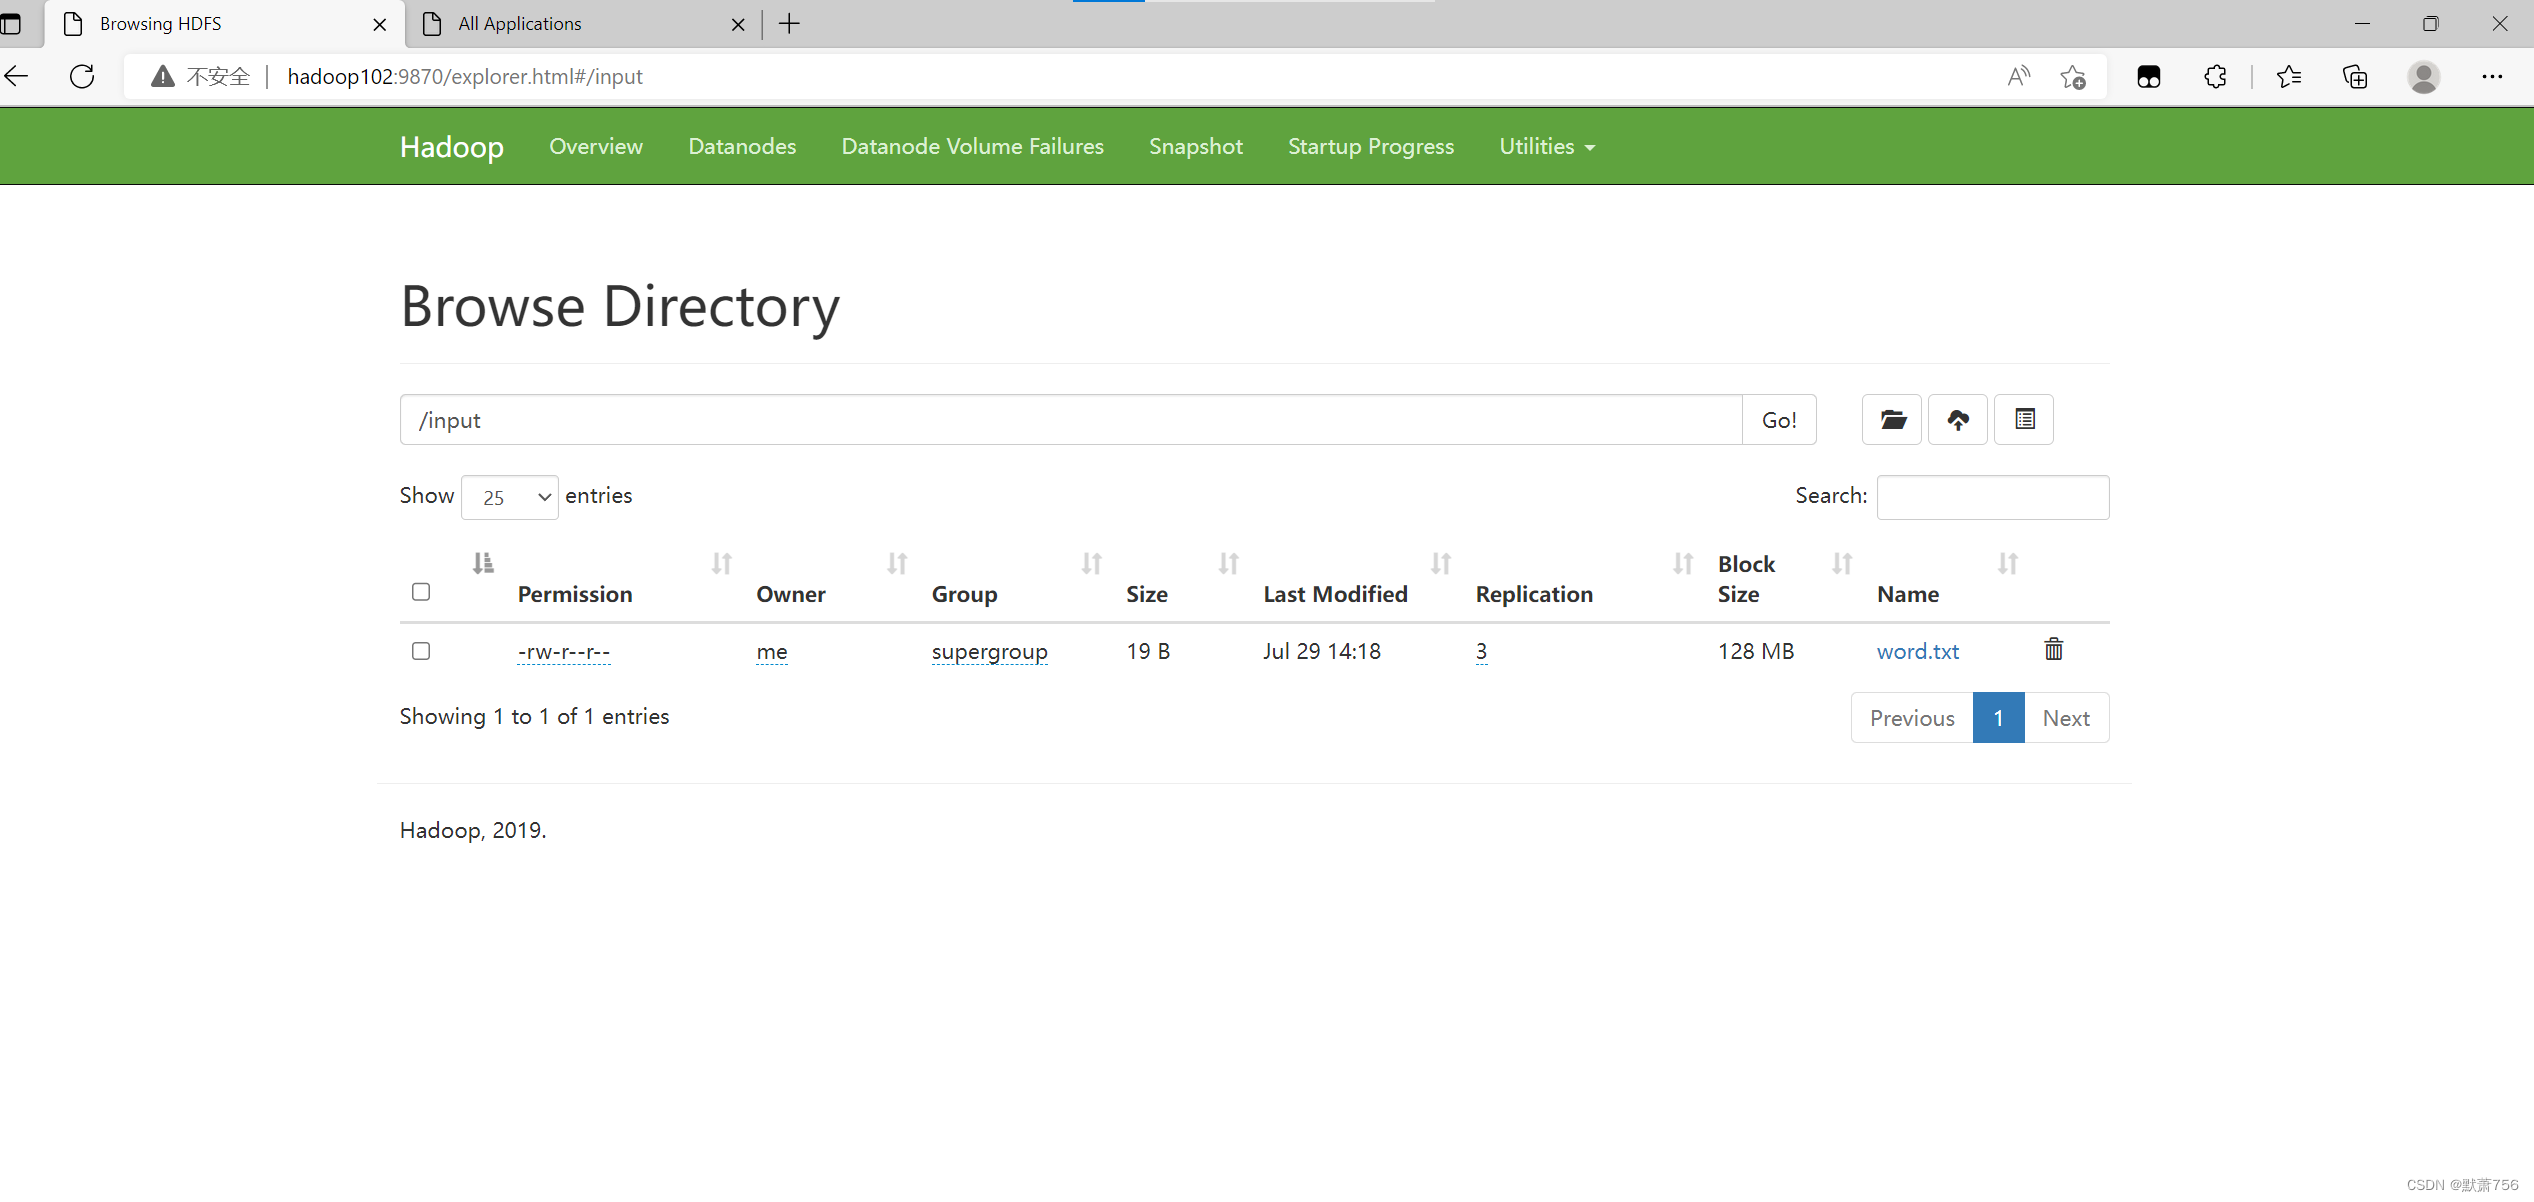Check the select-all header checkbox

pyautogui.click(x=421, y=592)
